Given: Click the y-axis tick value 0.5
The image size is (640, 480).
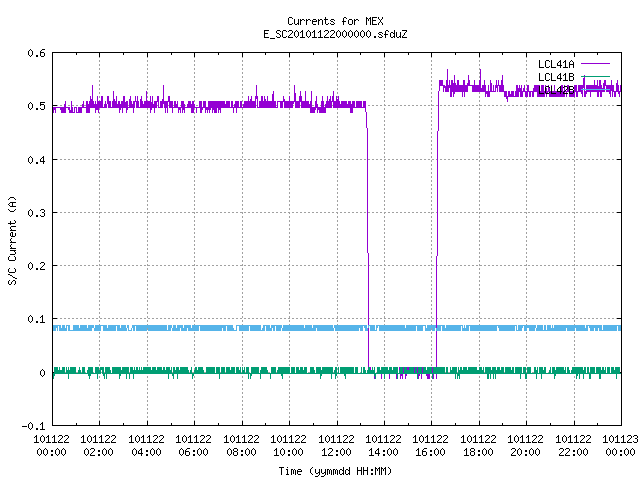Looking at the screenshot, I should coord(36,106).
